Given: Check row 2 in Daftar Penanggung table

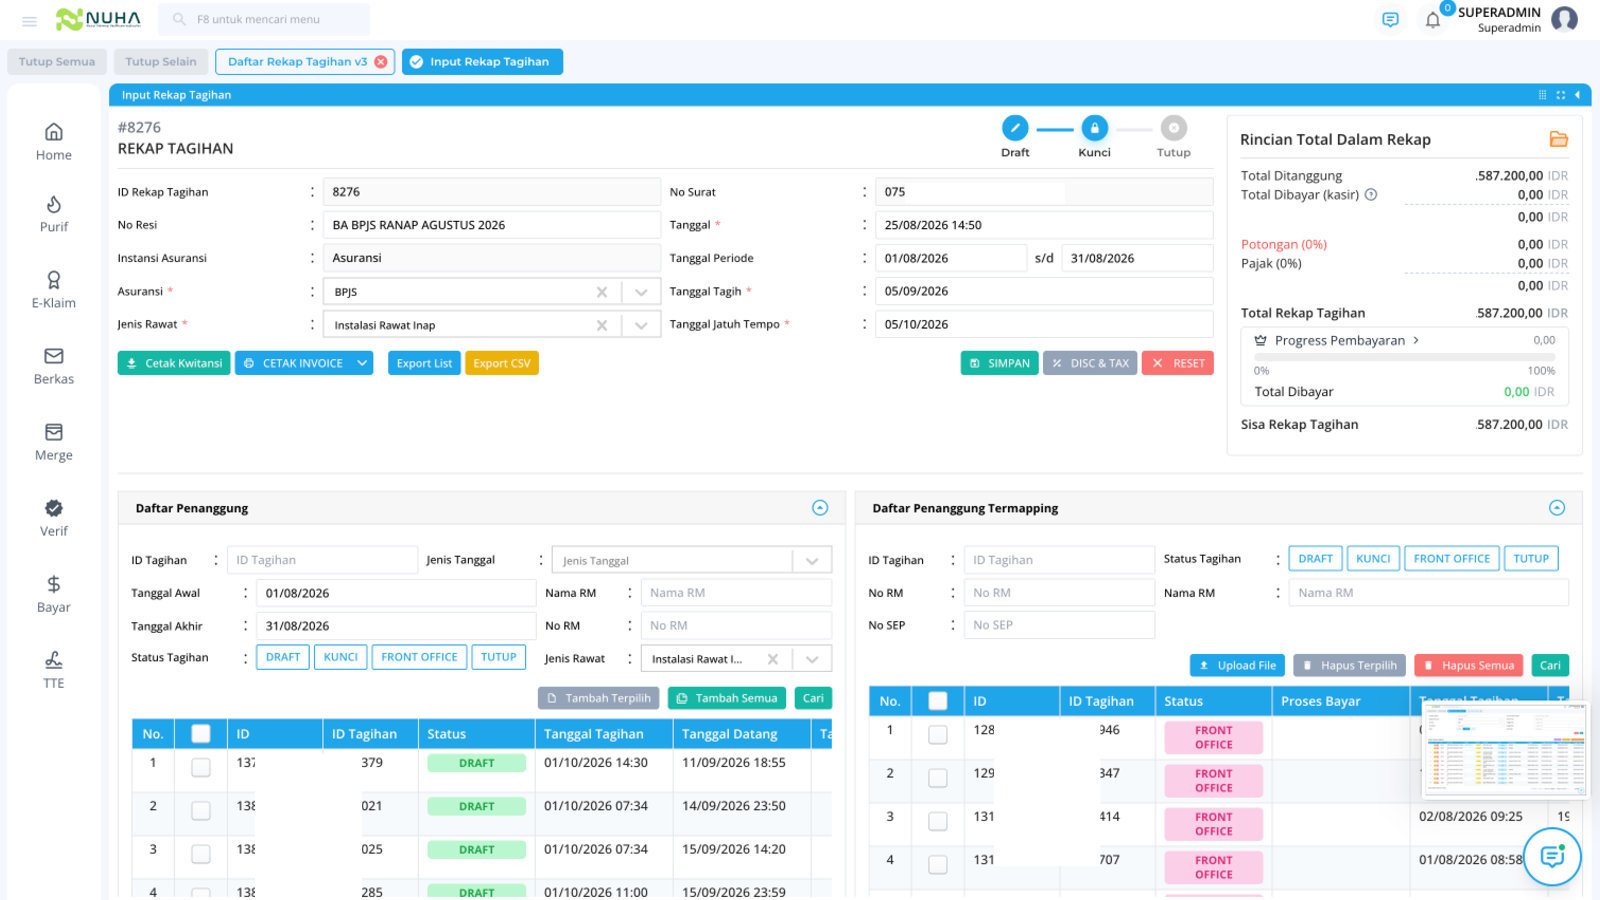Looking at the screenshot, I should [x=201, y=810].
